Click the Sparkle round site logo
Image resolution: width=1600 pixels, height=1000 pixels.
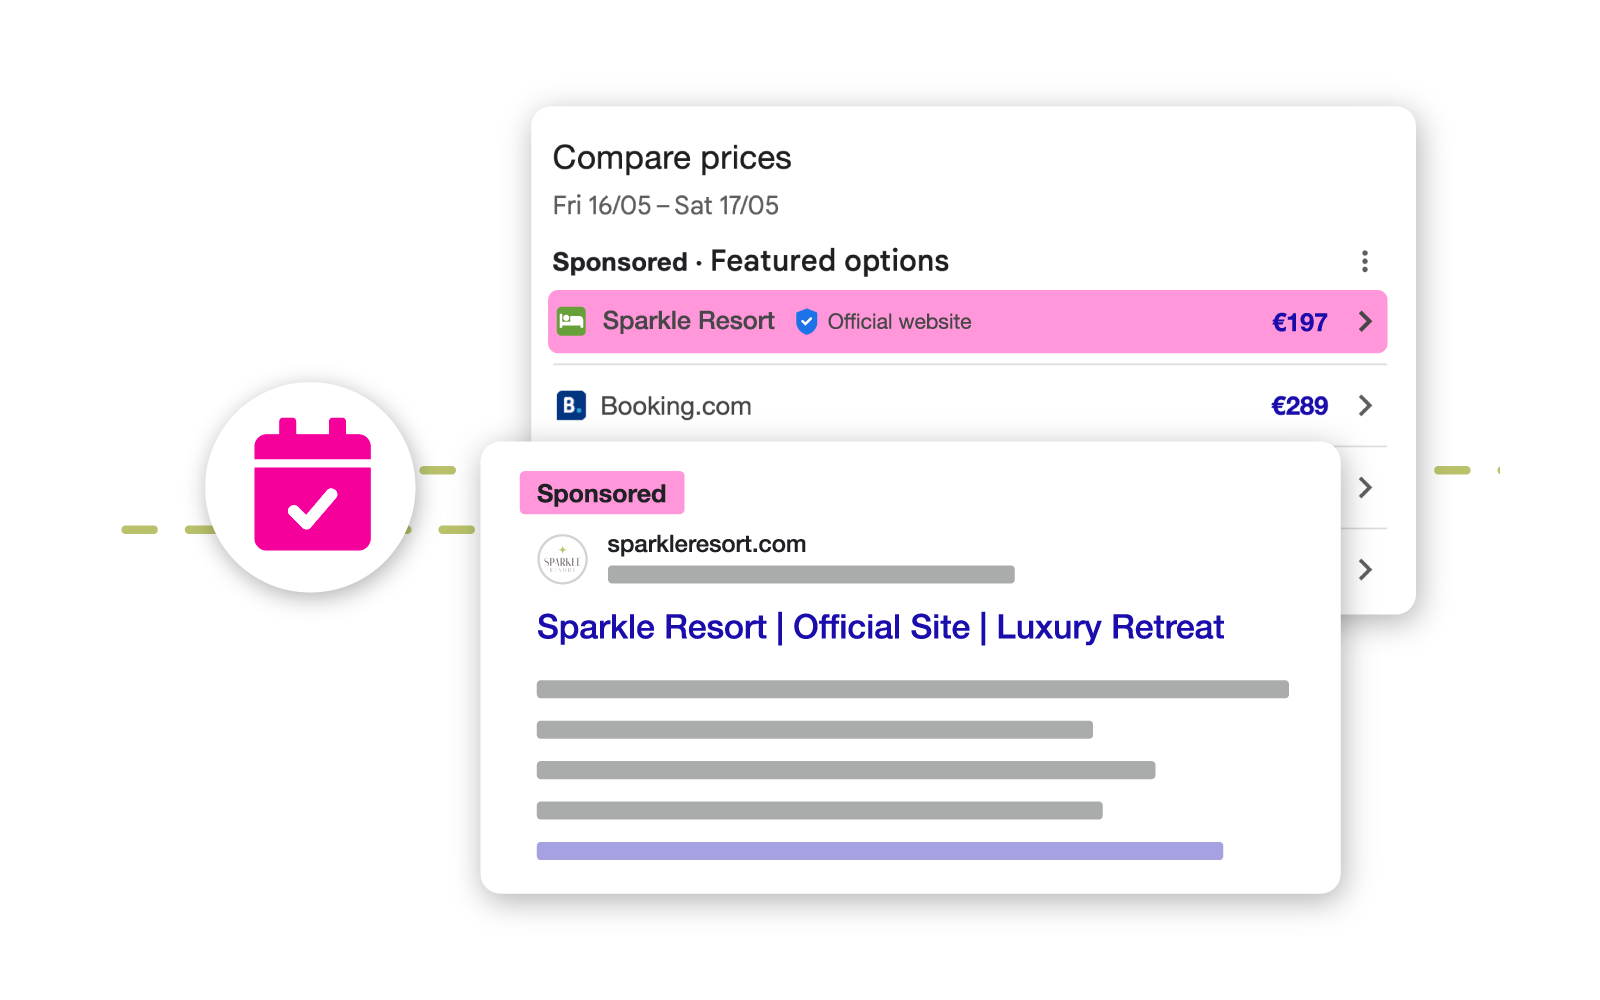pyautogui.click(x=562, y=560)
